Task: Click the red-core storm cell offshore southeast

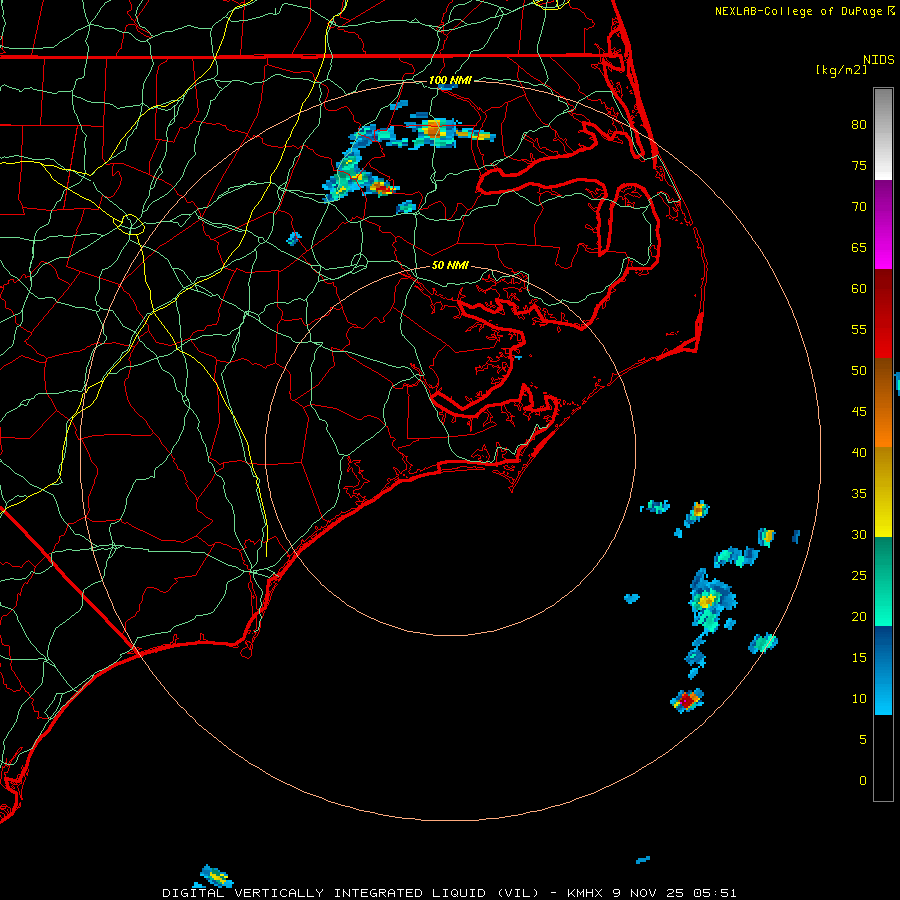Action: (x=687, y=700)
